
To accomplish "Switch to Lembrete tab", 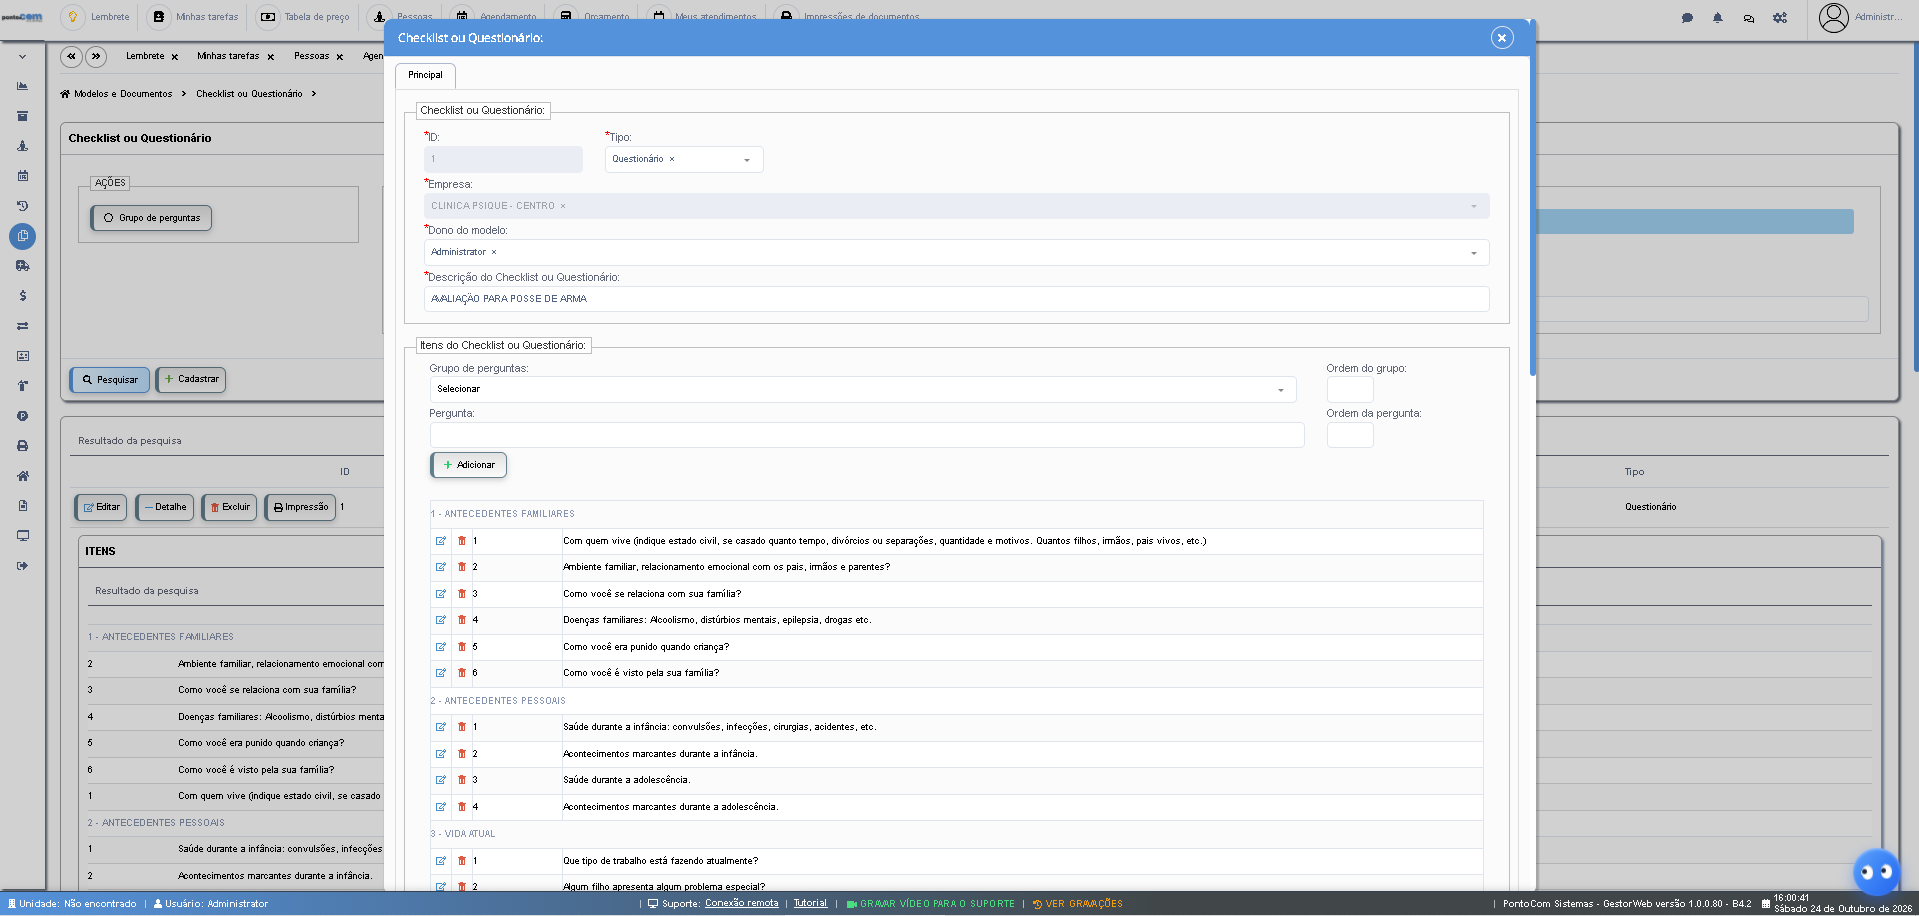I will click(x=145, y=56).
